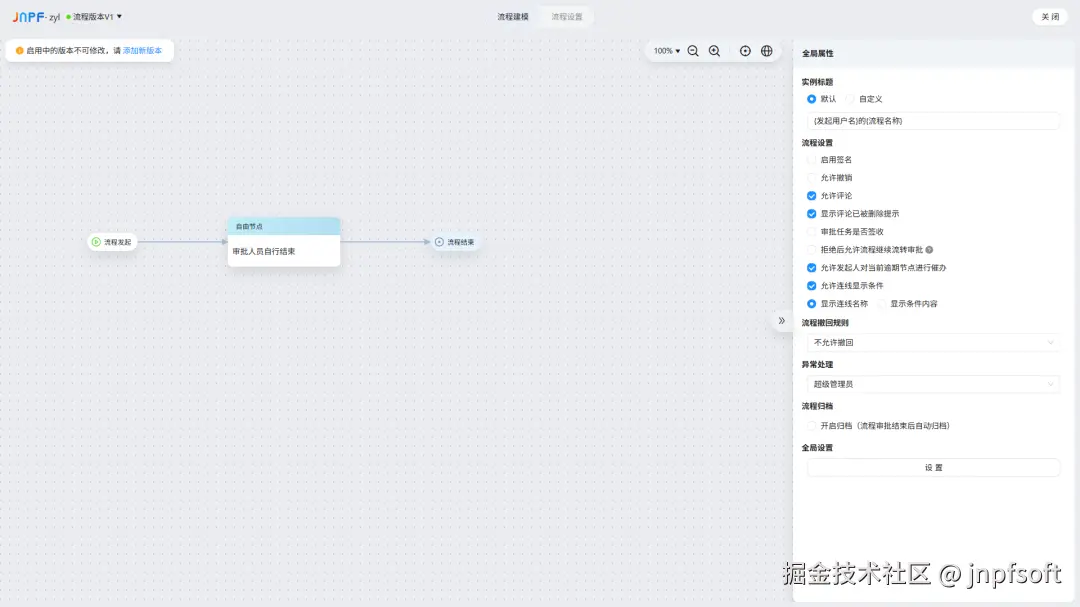Click the instance title input field
1080x607 pixels.
click(932, 120)
